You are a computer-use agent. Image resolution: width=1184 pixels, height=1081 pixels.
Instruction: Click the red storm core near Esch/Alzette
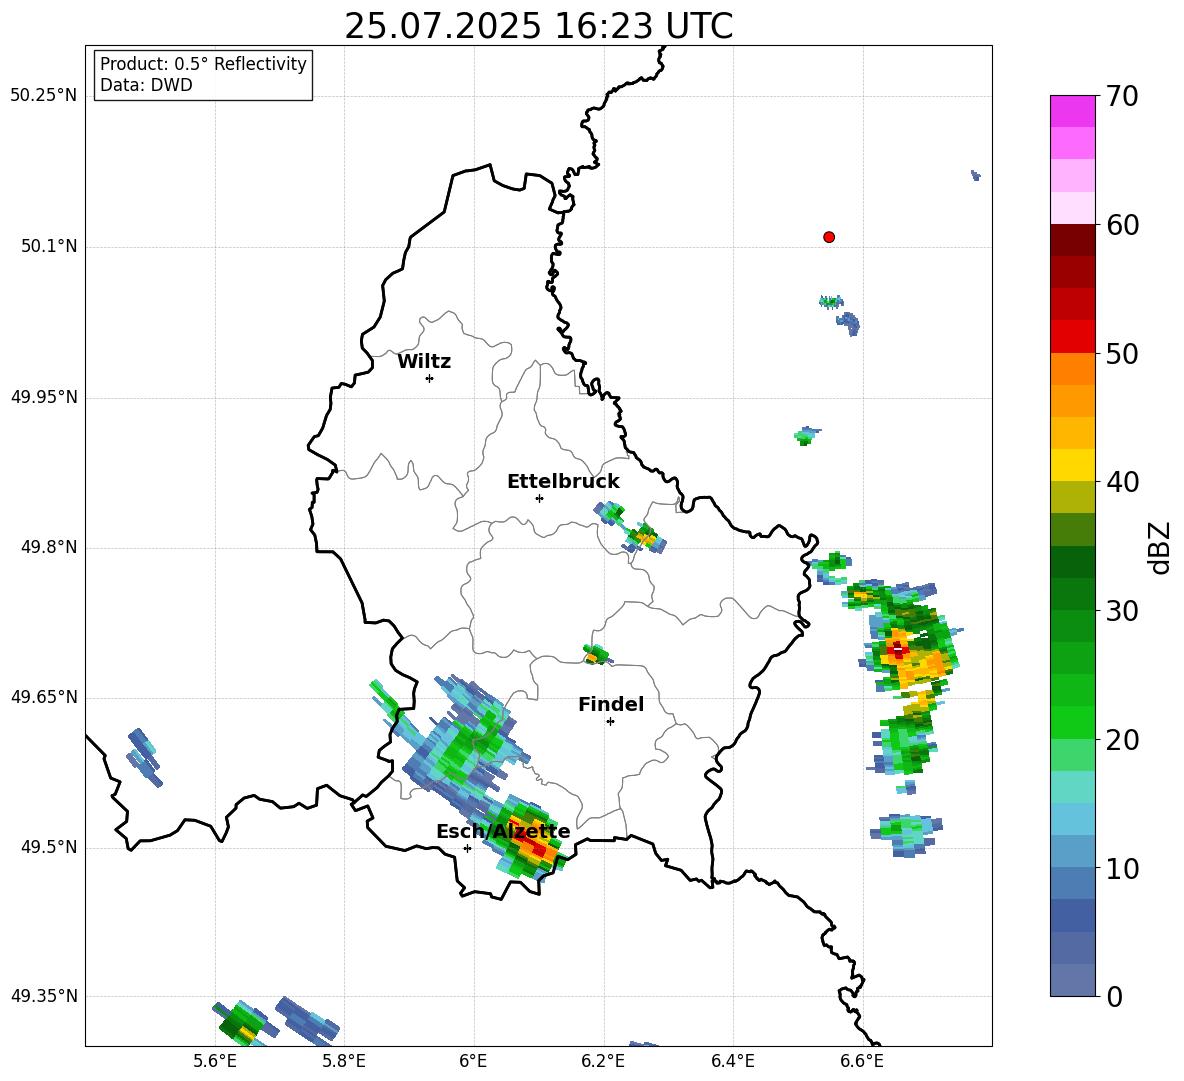point(533,842)
